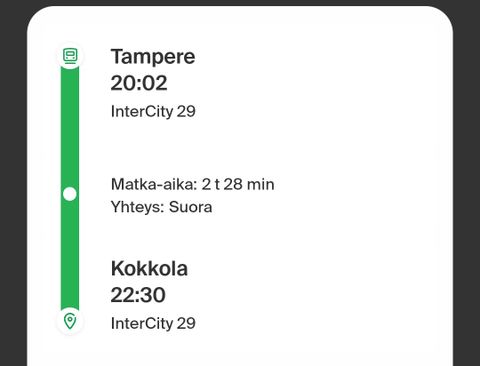Click the 22:30 arrival time
This screenshot has height=366, width=480.
[138, 295]
